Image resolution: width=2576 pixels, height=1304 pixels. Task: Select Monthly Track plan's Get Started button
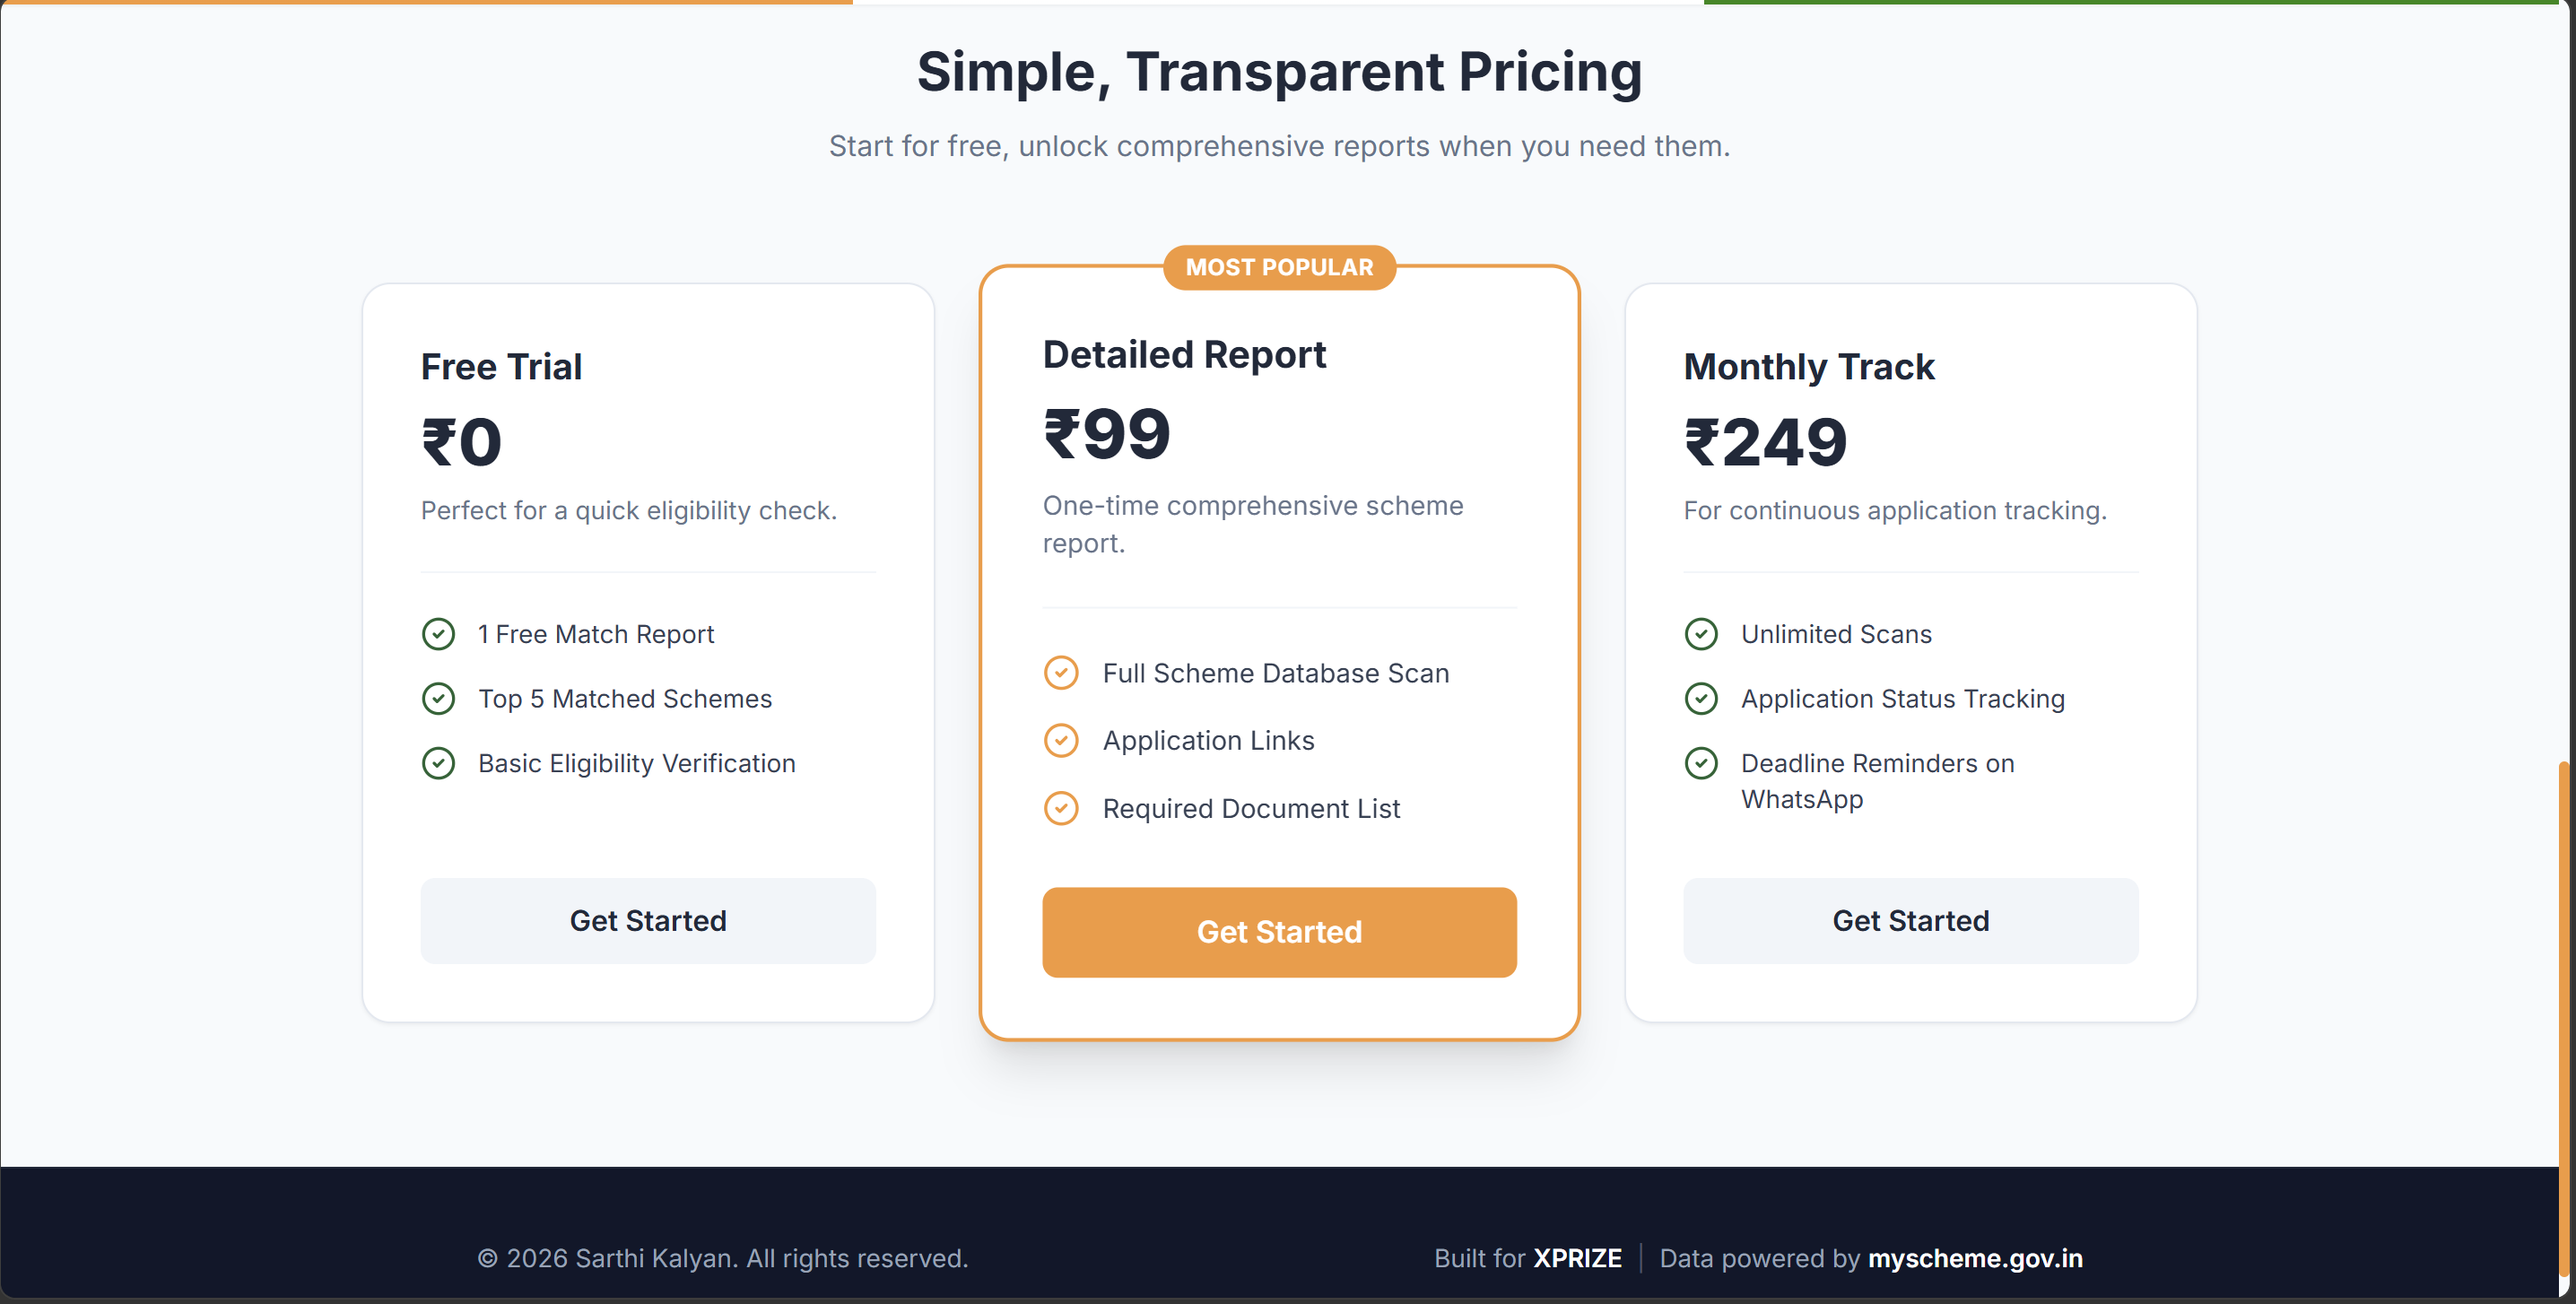click(1911, 921)
